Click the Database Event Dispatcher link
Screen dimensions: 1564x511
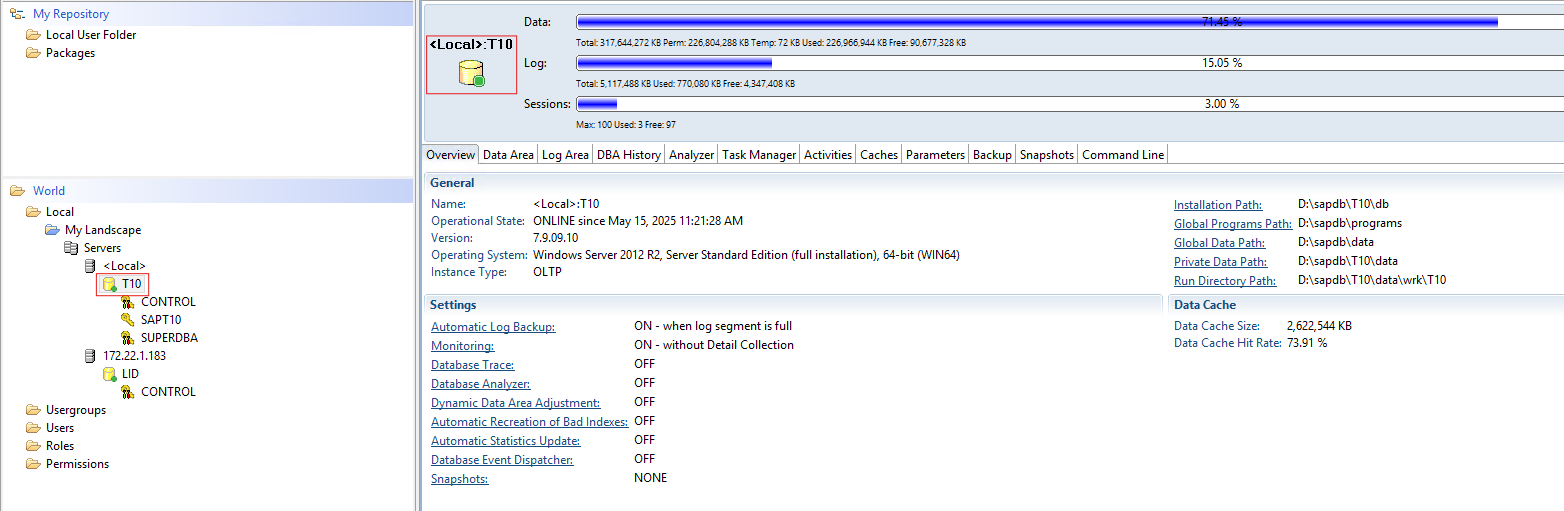point(502,460)
